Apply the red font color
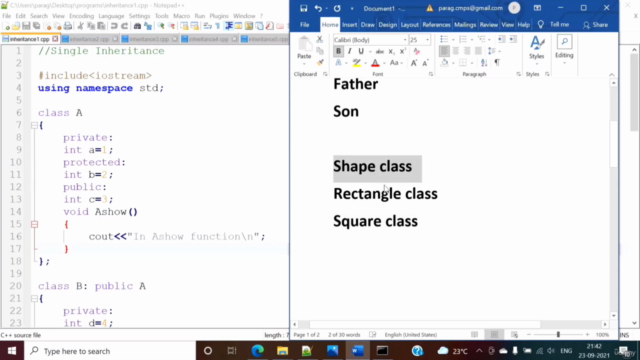Screen dimensions: 640x360 (x=375, y=63)
